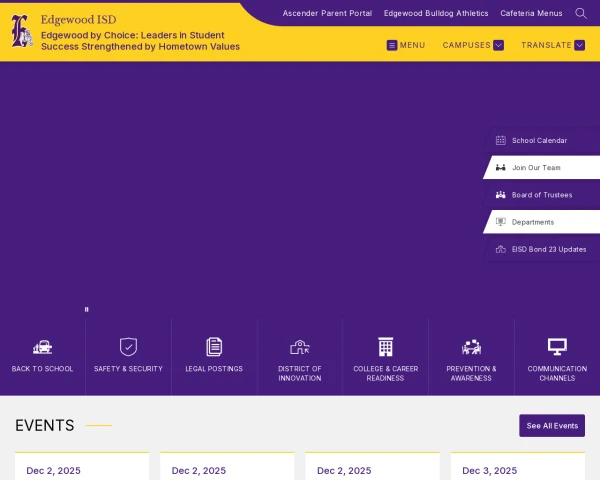Visit the Cafeteria Menus link
This screenshot has height=480, width=600.
[x=531, y=13]
